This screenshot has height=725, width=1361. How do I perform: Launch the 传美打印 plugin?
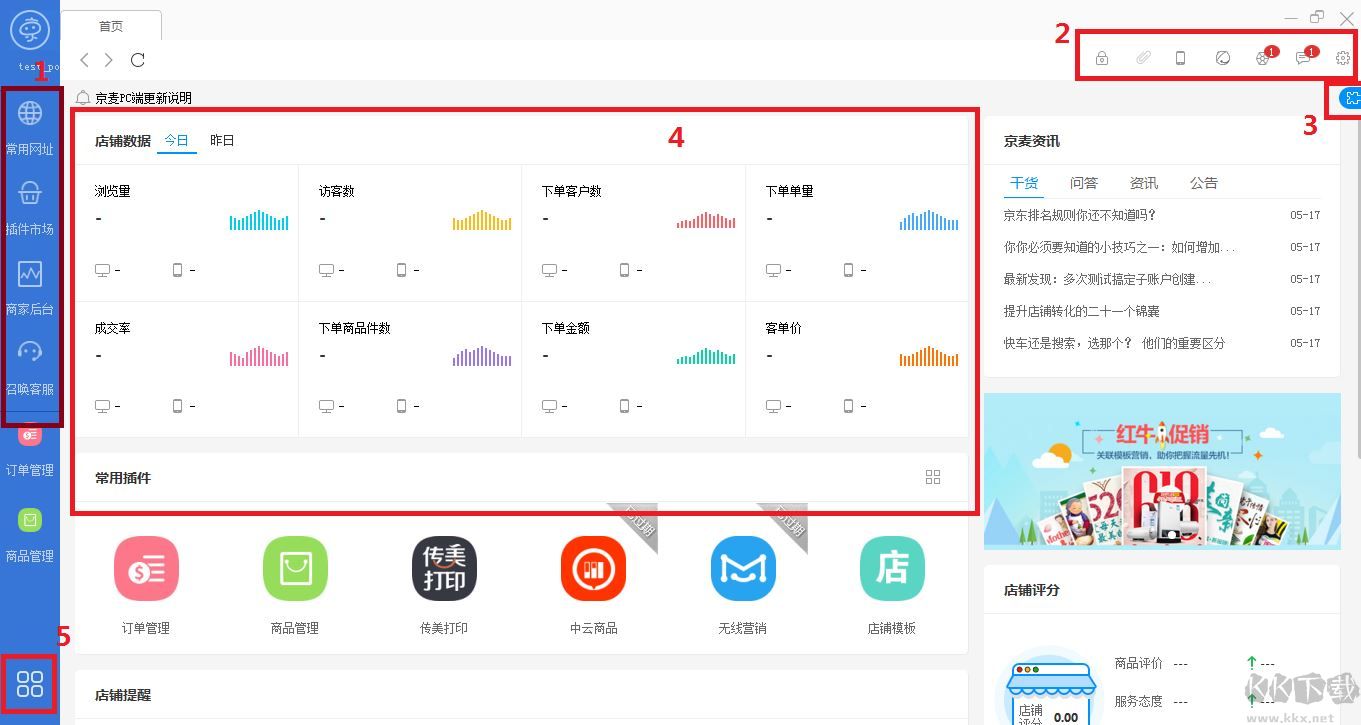(x=444, y=568)
